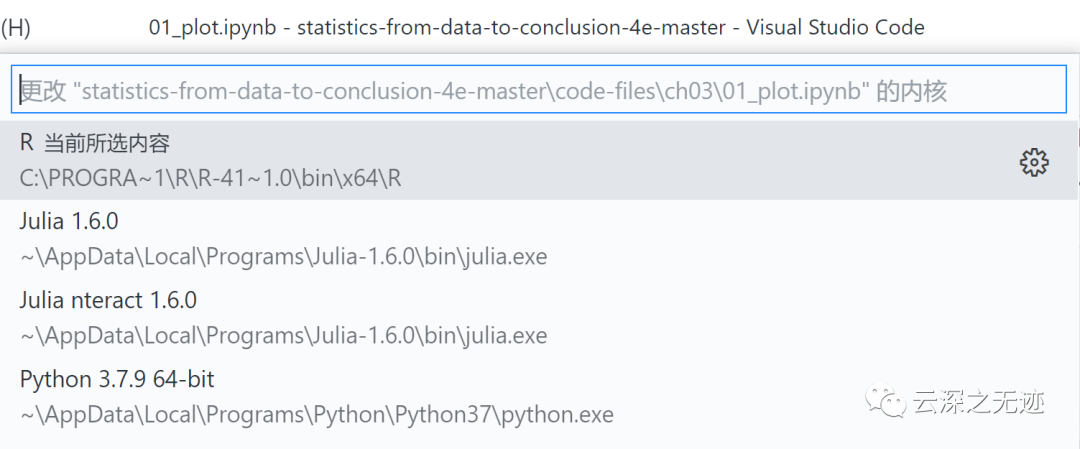Click the WeChat logo icon in the watermark
The image size is (1080, 449).
coord(888,403)
